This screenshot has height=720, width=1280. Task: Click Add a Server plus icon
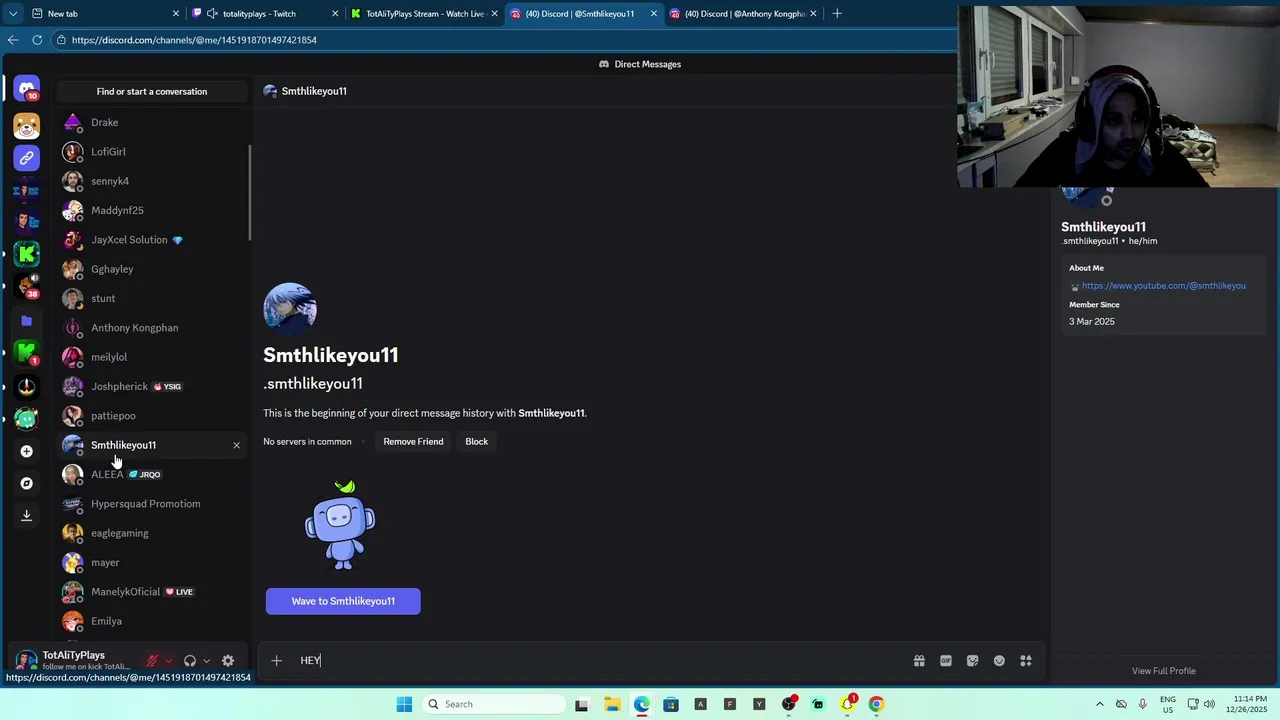pos(27,451)
